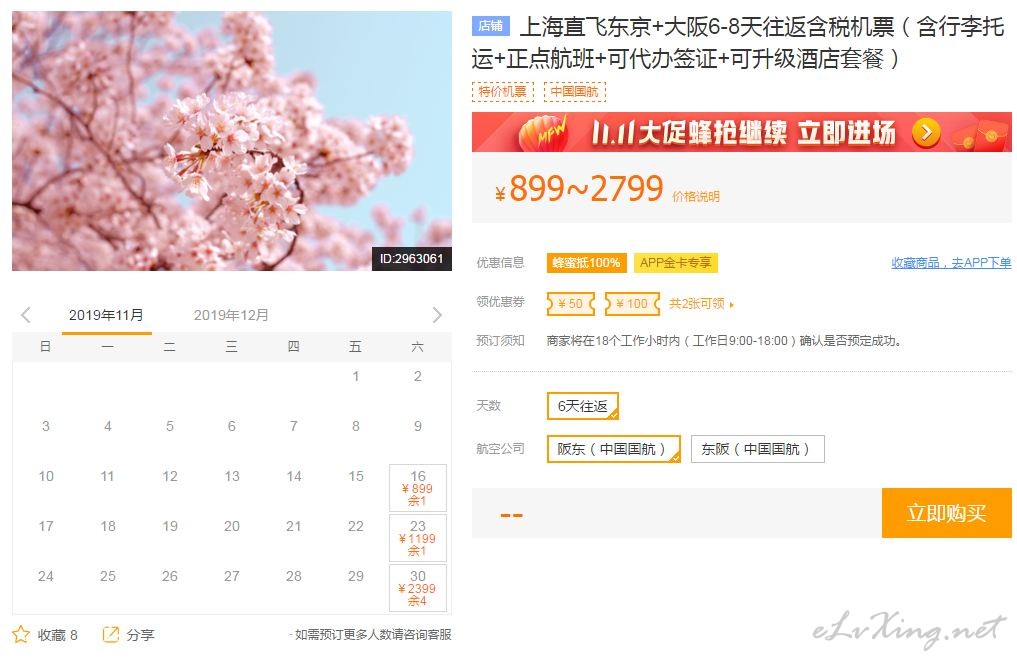This screenshot has width=1017, height=663.
Task: Click November 29 in the calendar
Action: (x=355, y=576)
